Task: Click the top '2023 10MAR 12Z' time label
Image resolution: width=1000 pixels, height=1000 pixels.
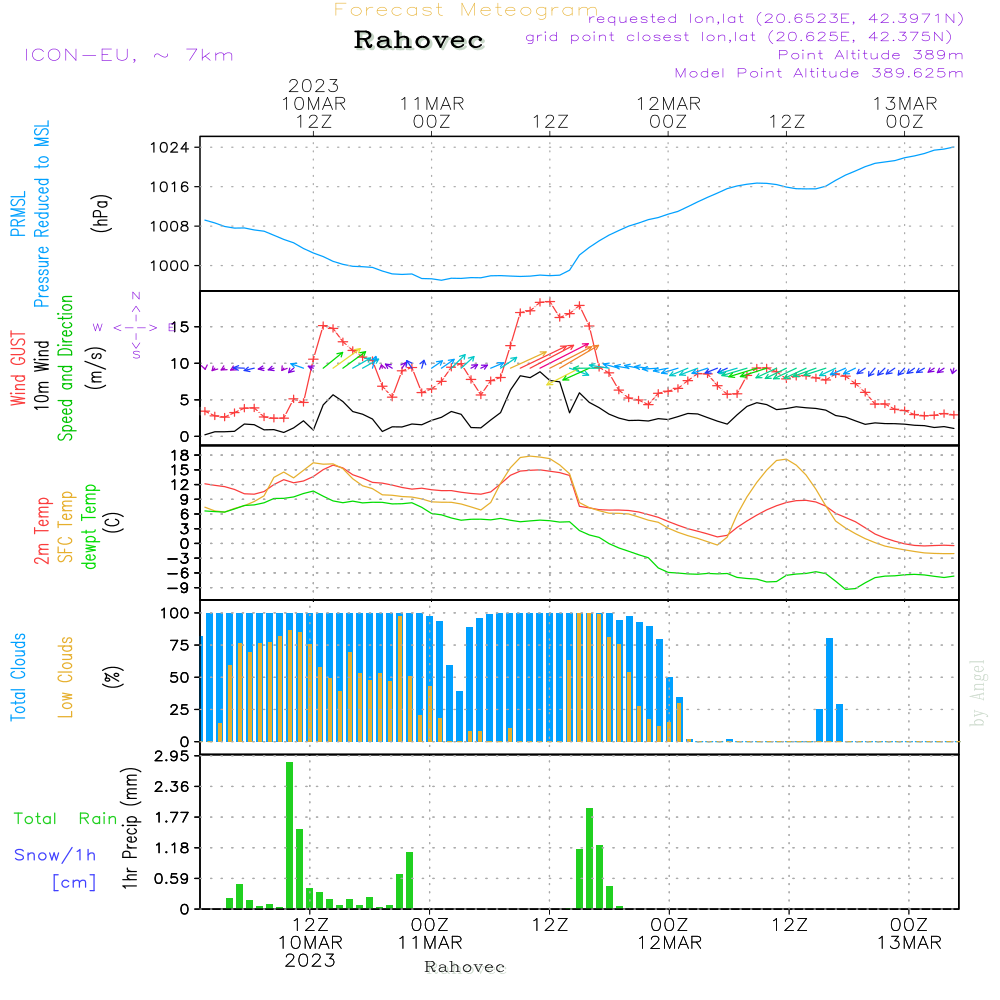Action: coord(314,104)
